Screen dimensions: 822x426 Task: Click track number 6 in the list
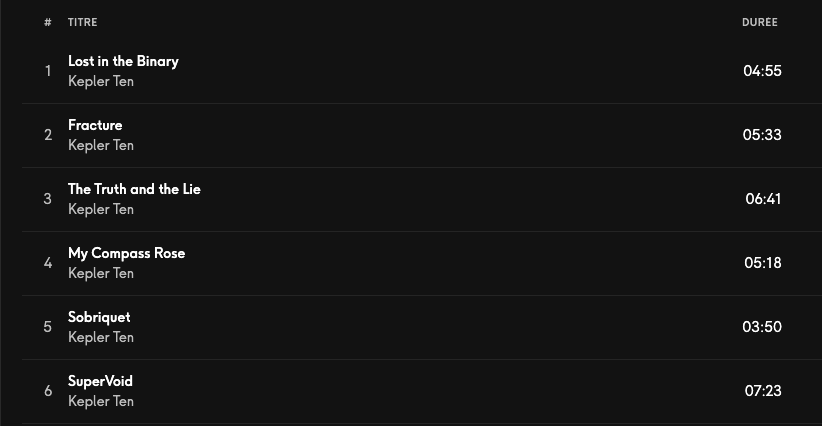[x=47, y=391]
